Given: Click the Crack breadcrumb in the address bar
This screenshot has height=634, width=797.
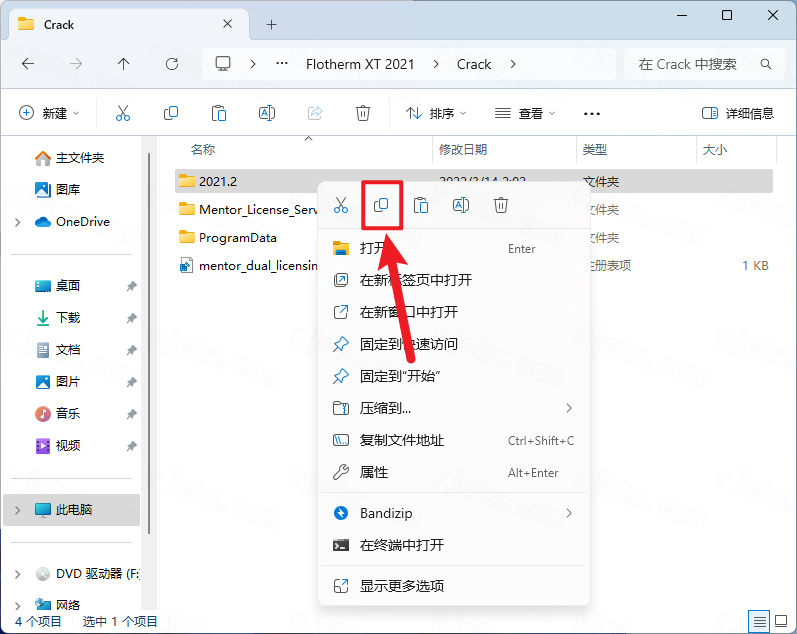Looking at the screenshot, I should 474,64.
